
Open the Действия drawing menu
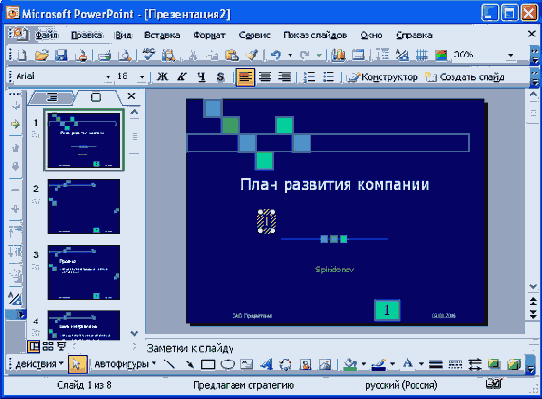click(39, 364)
